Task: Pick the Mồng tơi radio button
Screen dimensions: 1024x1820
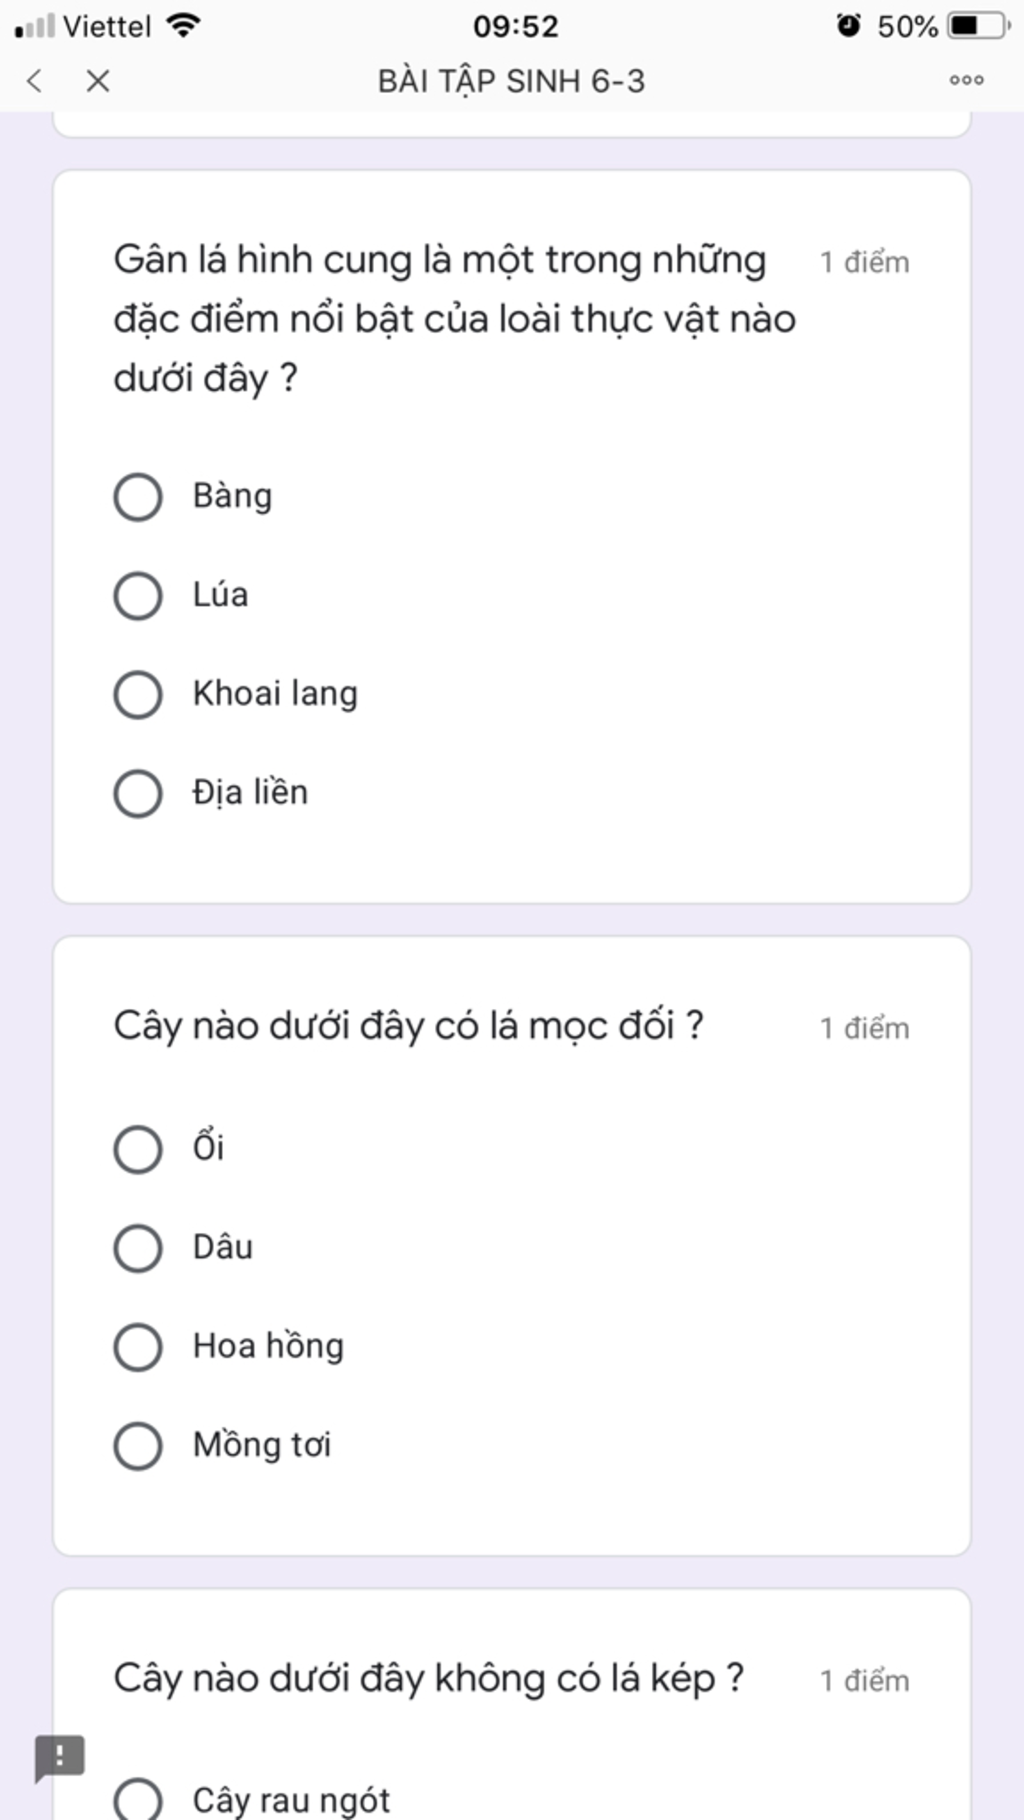Action: 138,1446
